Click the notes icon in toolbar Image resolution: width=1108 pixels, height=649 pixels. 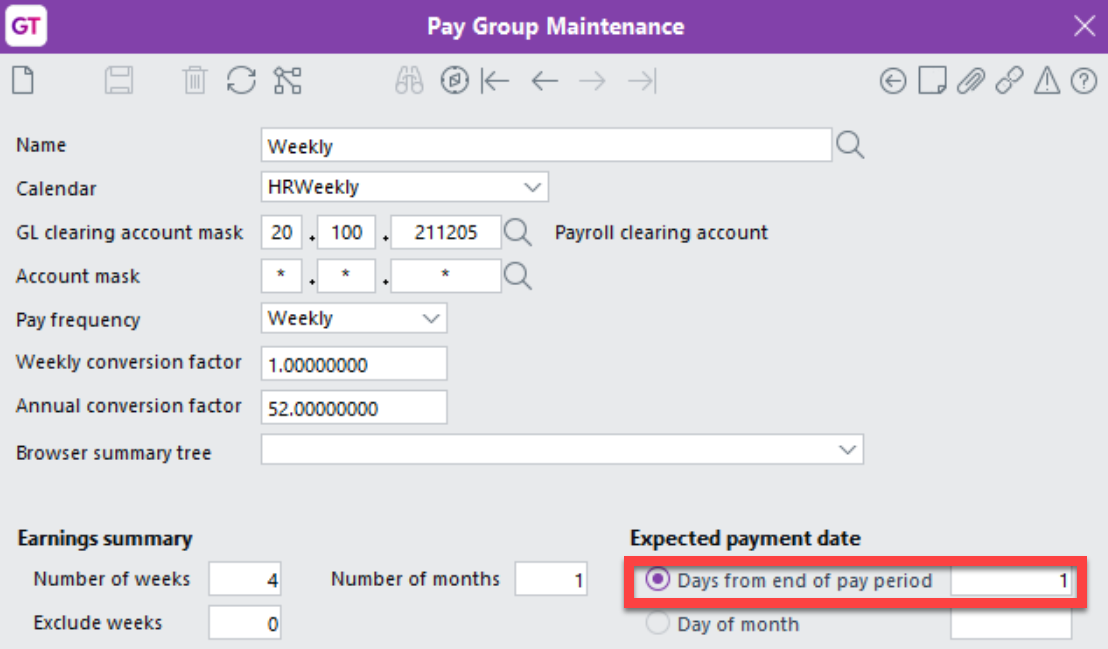click(932, 81)
